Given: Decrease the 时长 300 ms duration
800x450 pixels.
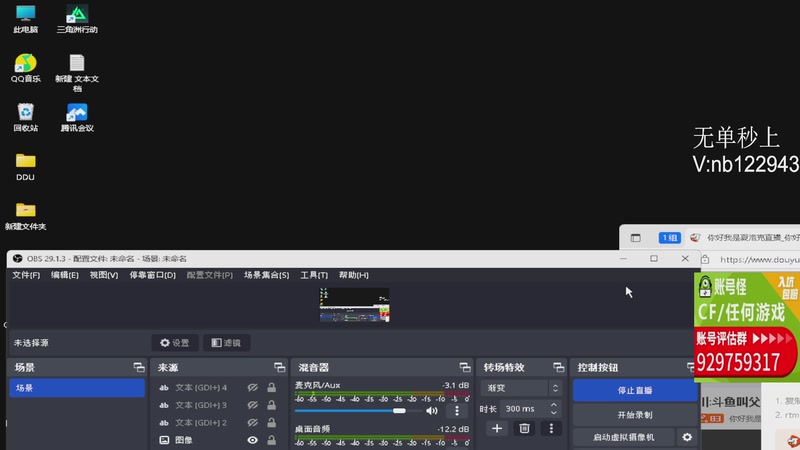Looking at the screenshot, I should tap(554, 412).
